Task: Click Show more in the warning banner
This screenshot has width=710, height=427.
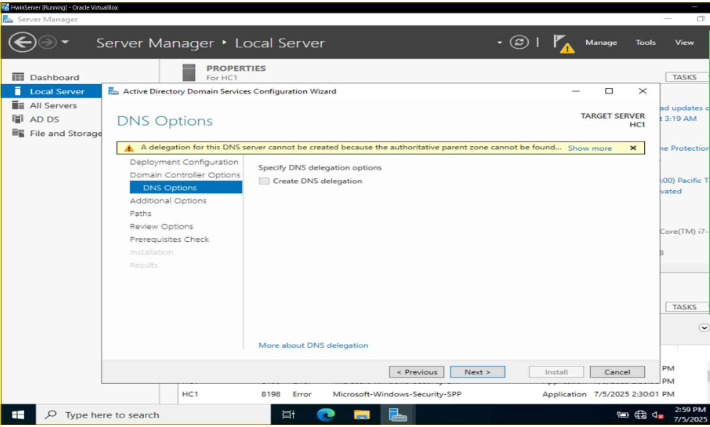Action: point(590,149)
